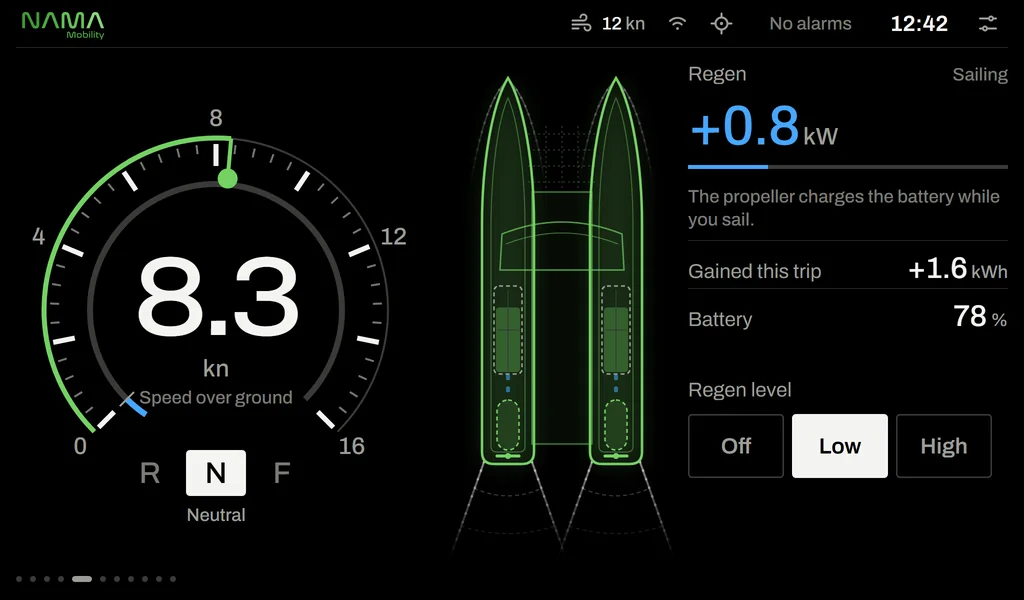This screenshot has height=600, width=1024.
Task: Click the +0.8 kW regen value
Action: click(763, 126)
